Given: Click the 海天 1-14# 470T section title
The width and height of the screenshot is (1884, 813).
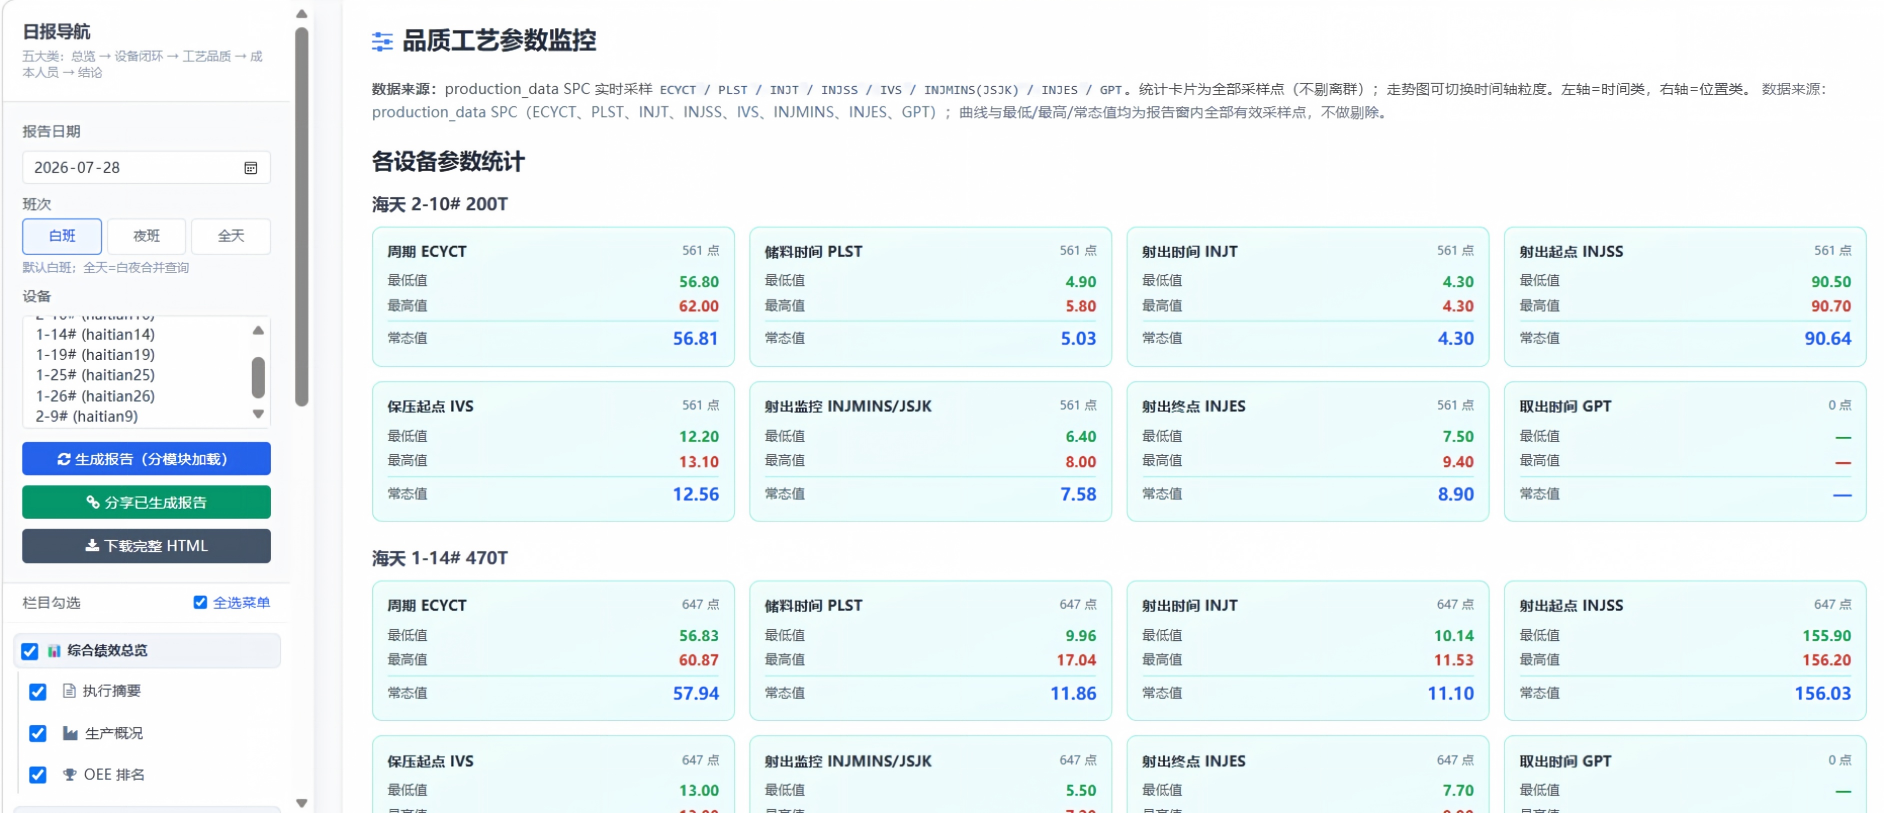Looking at the screenshot, I should 440,558.
